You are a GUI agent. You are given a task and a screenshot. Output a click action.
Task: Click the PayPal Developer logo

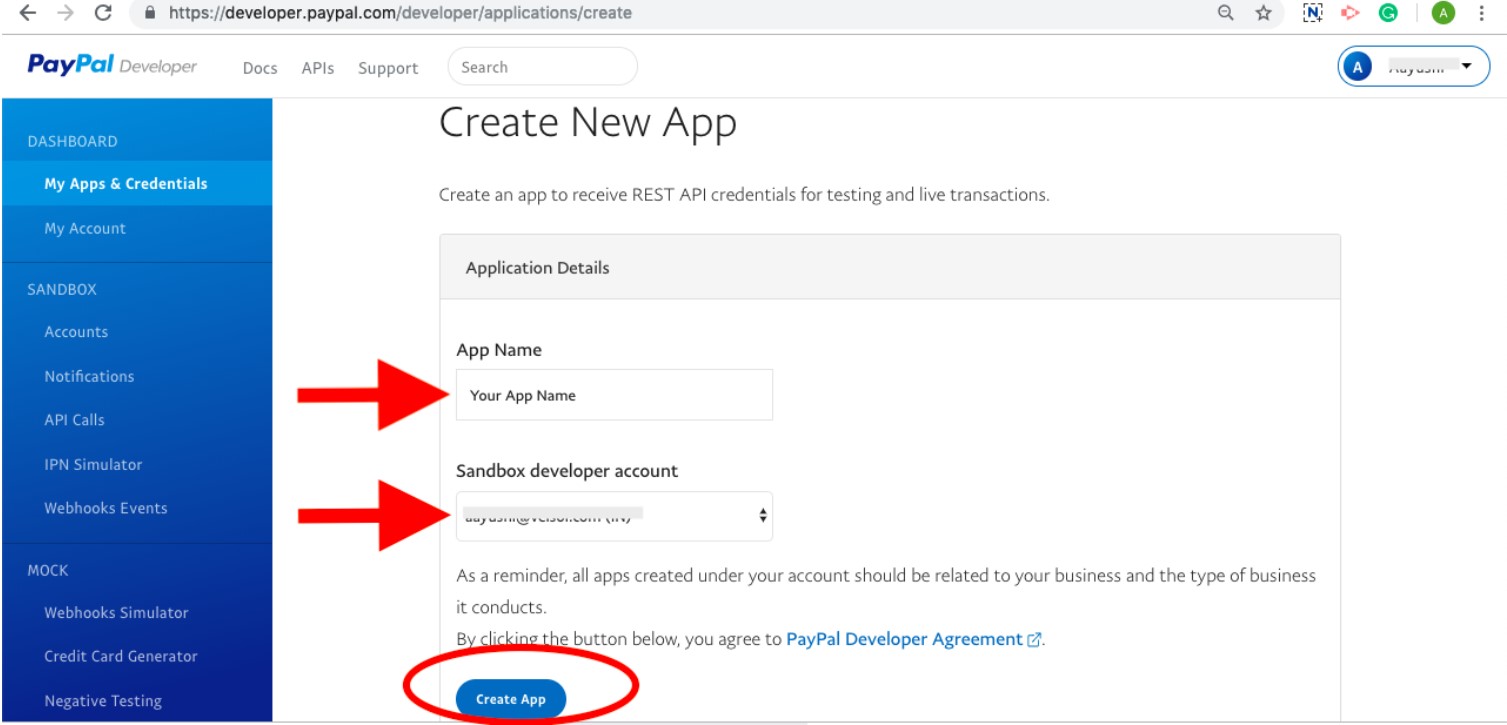click(x=112, y=66)
